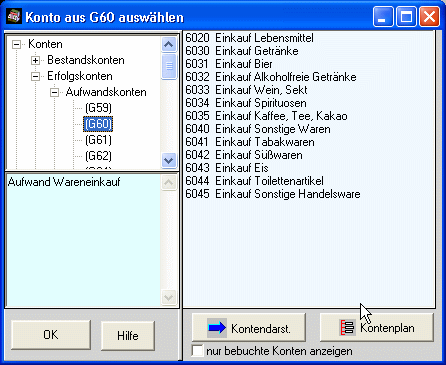446x365 pixels.
Task: Select account 6032 Einkauf Alkoholfreie Getränke
Action: [x=271, y=77]
